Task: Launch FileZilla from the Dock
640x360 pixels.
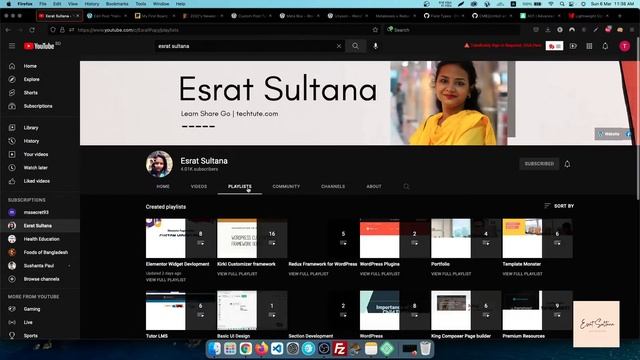Action: [339, 349]
